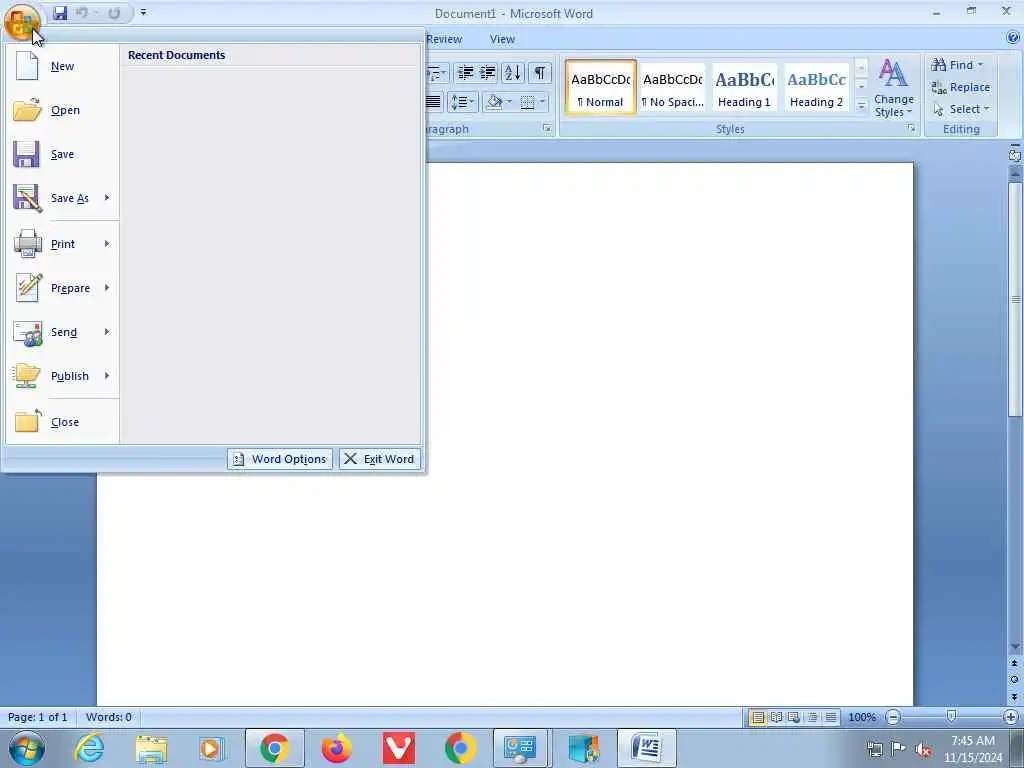1024x768 pixels.
Task: Click the Zoom In plus button
Action: (x=1011, y=717)
